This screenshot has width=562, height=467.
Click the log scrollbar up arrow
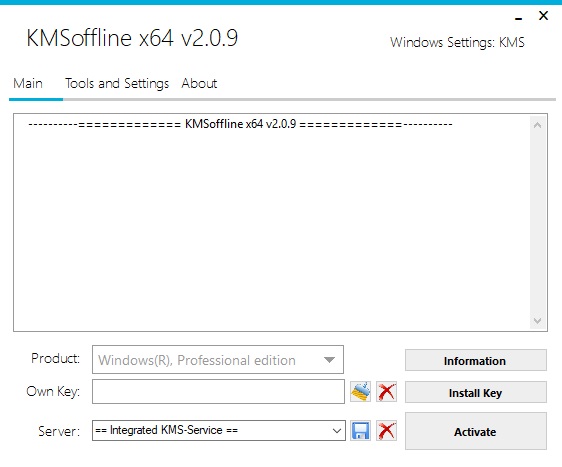[x=537, y=125]
